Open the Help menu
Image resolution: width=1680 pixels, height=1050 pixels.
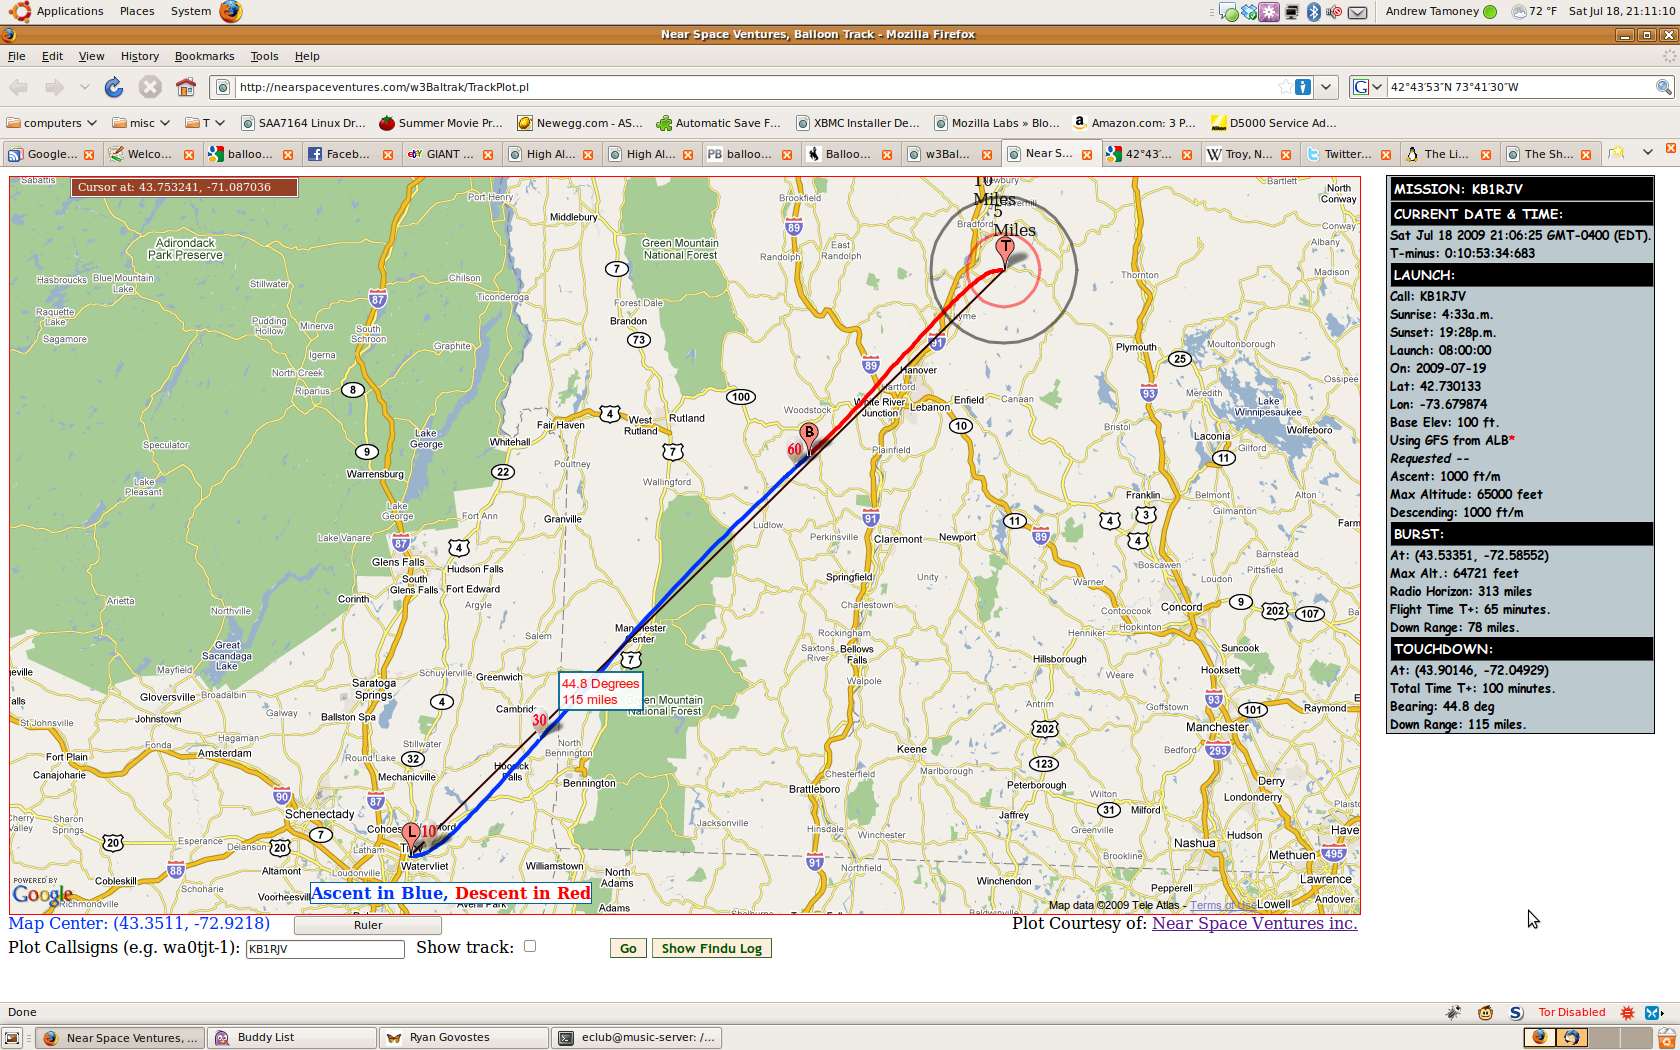click(307, 56)
